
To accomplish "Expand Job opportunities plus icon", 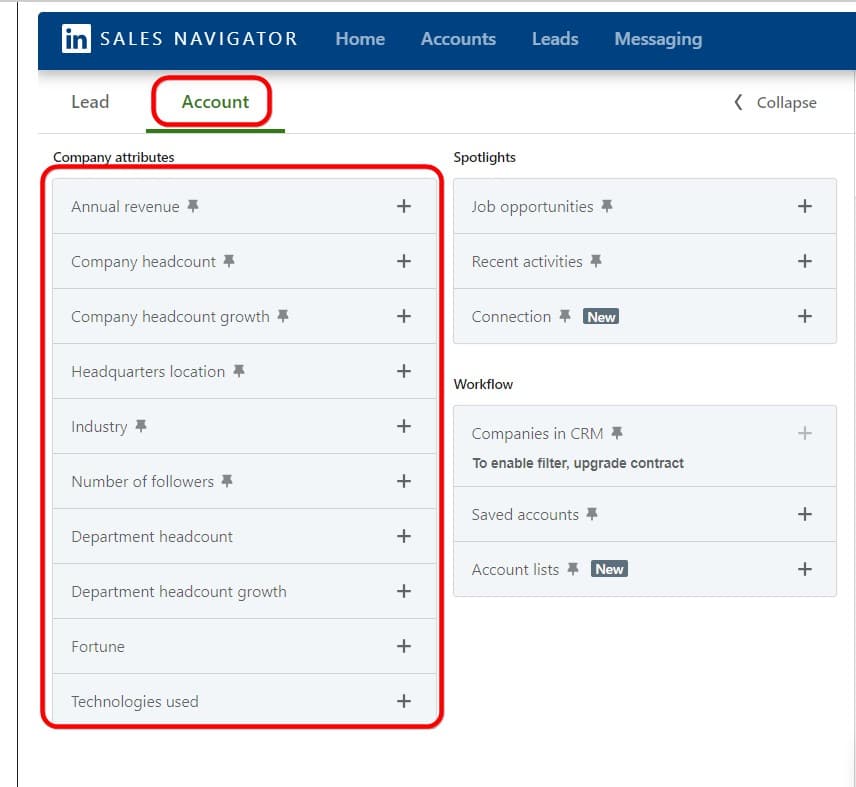I will 804,206.
